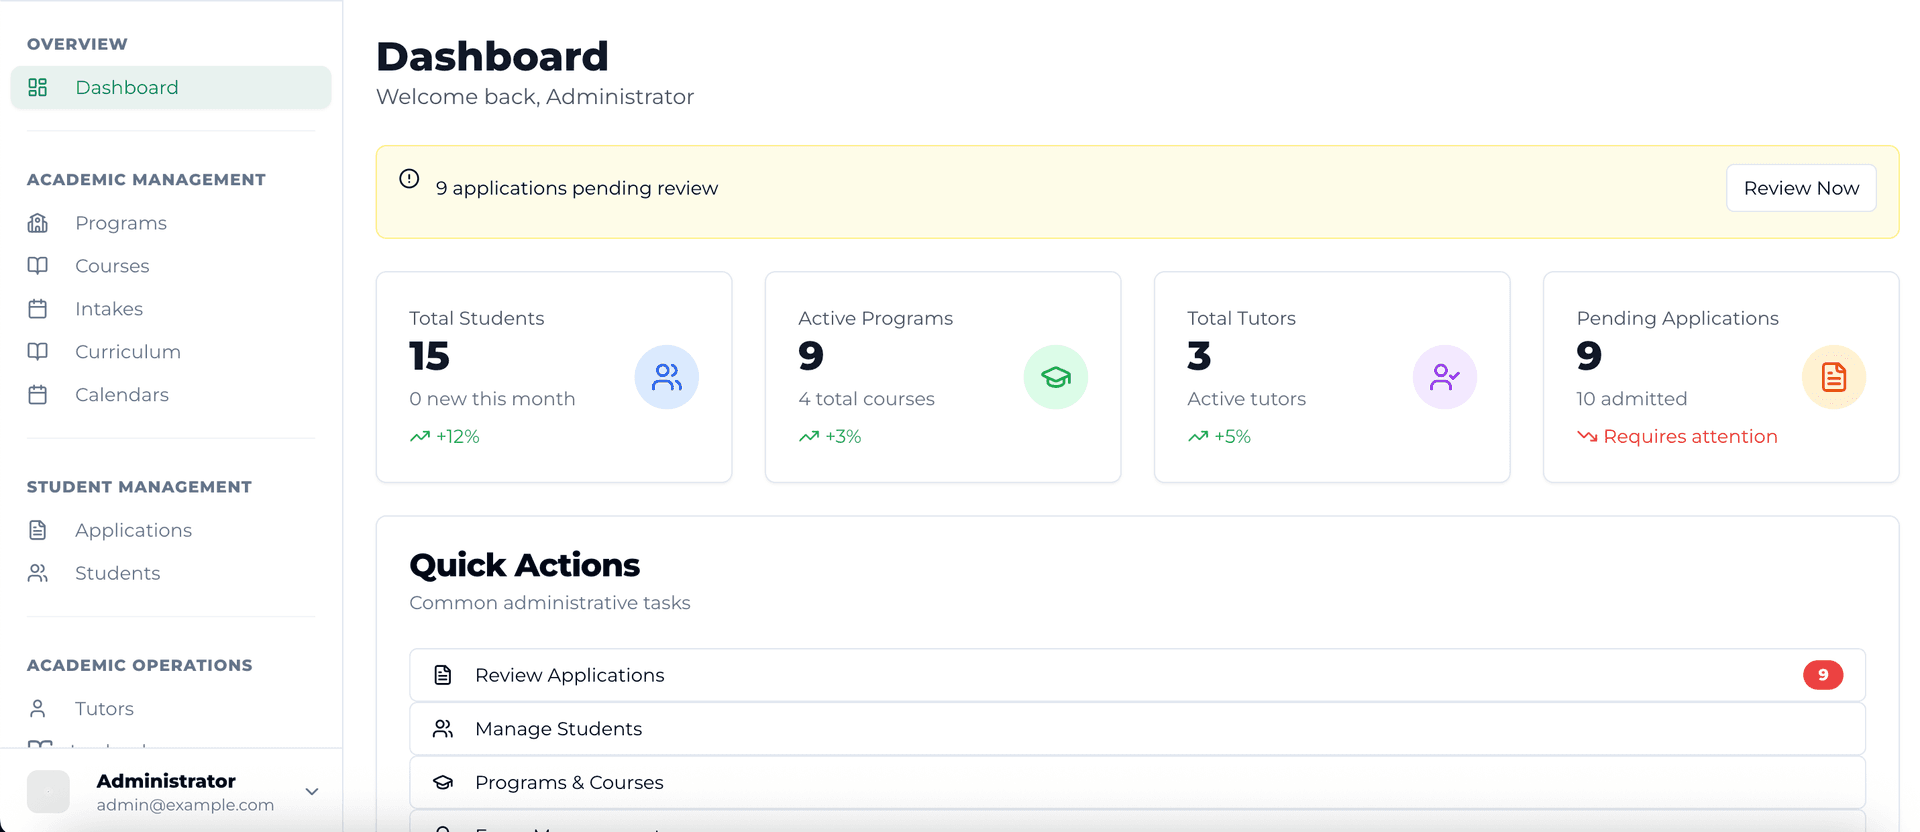Select Curriculum in the sidebar

[171, 352]
